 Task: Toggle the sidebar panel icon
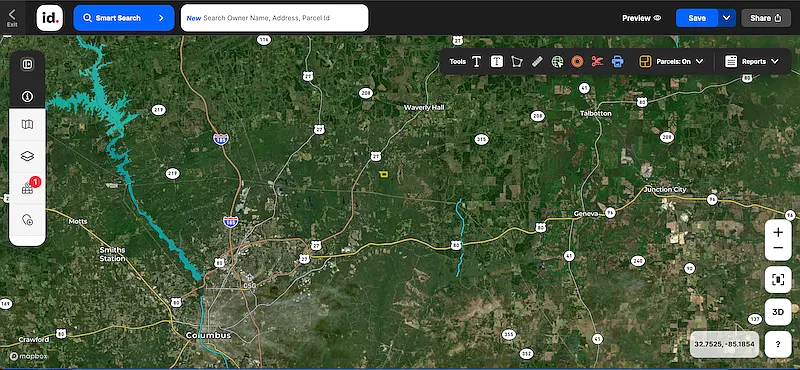pos(28,64)
